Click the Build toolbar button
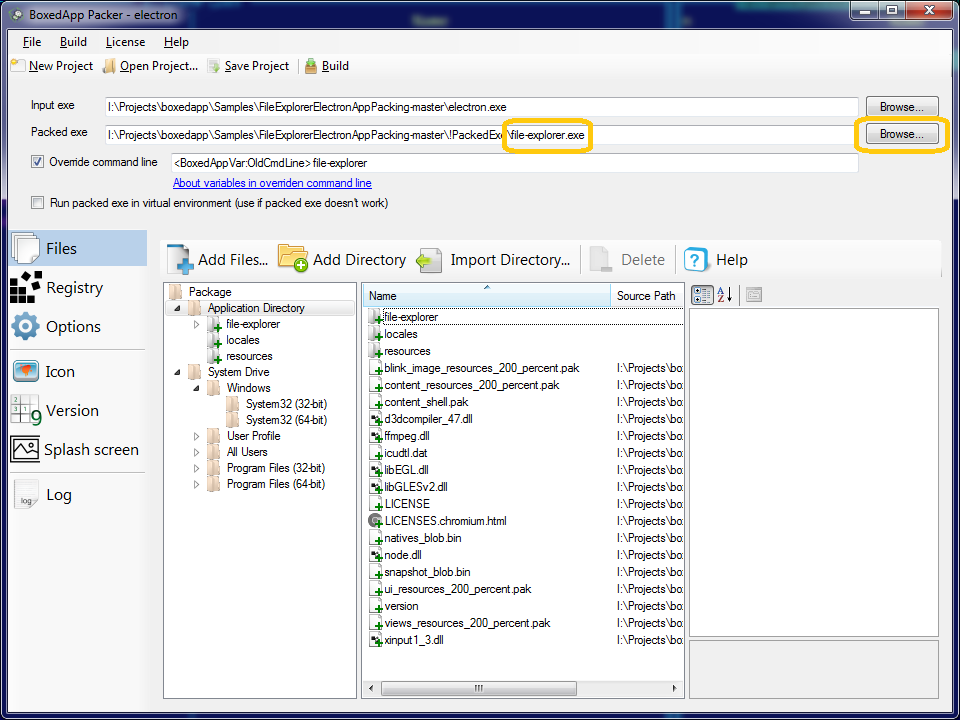Viewport: 960px width, 720px height. (327, 66)
